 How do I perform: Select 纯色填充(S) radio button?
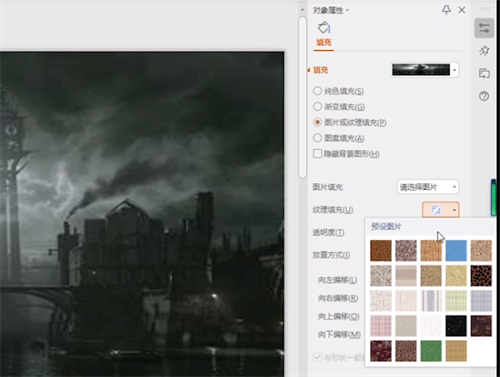317,91
